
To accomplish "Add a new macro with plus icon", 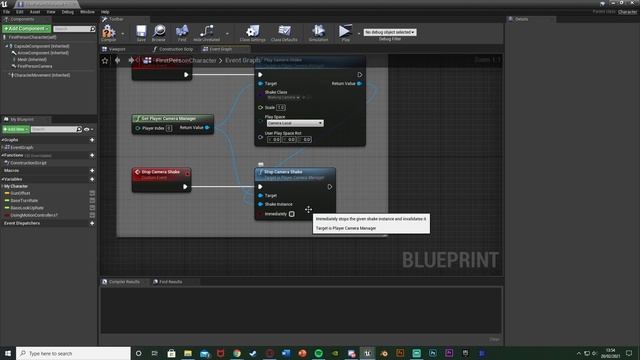I will (92, 171).
